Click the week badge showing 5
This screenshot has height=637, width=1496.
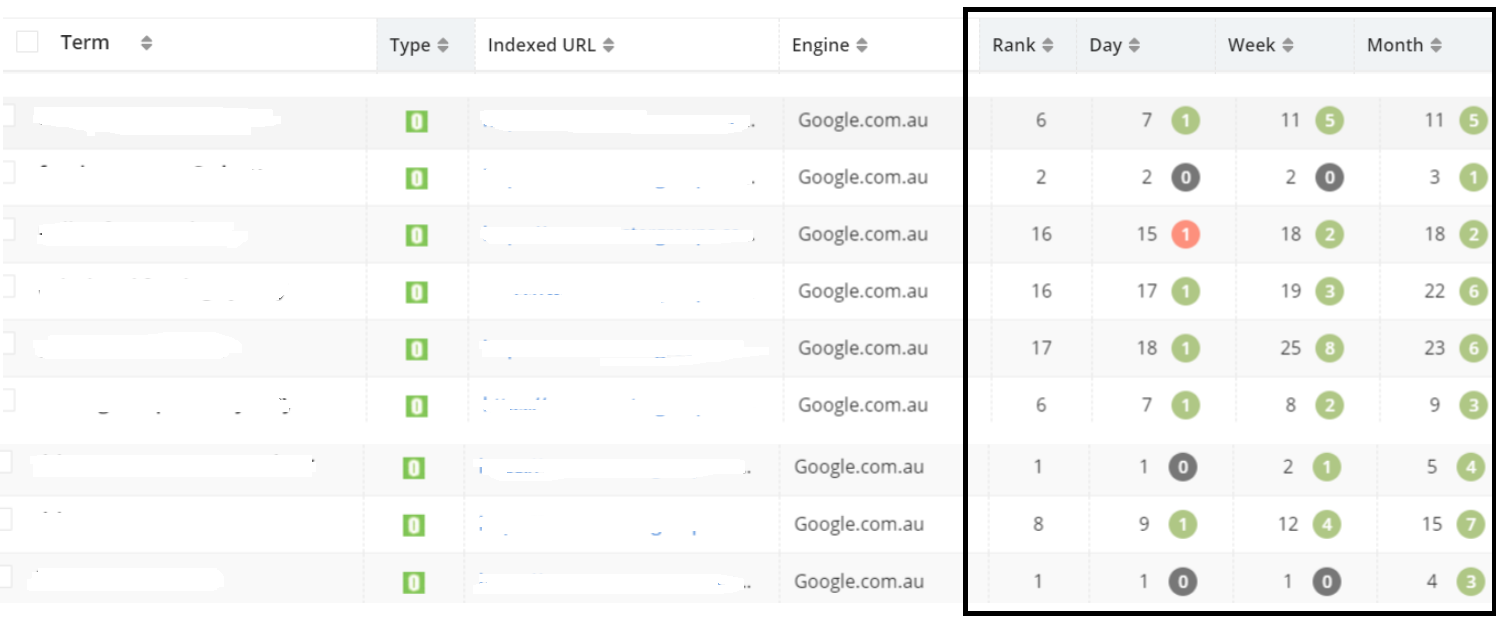point(1329,121)
